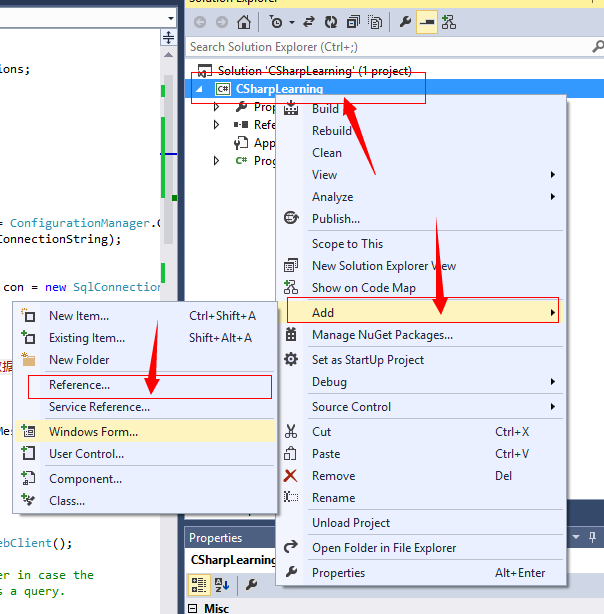Toggle the Preview Selected Items button

427,21
